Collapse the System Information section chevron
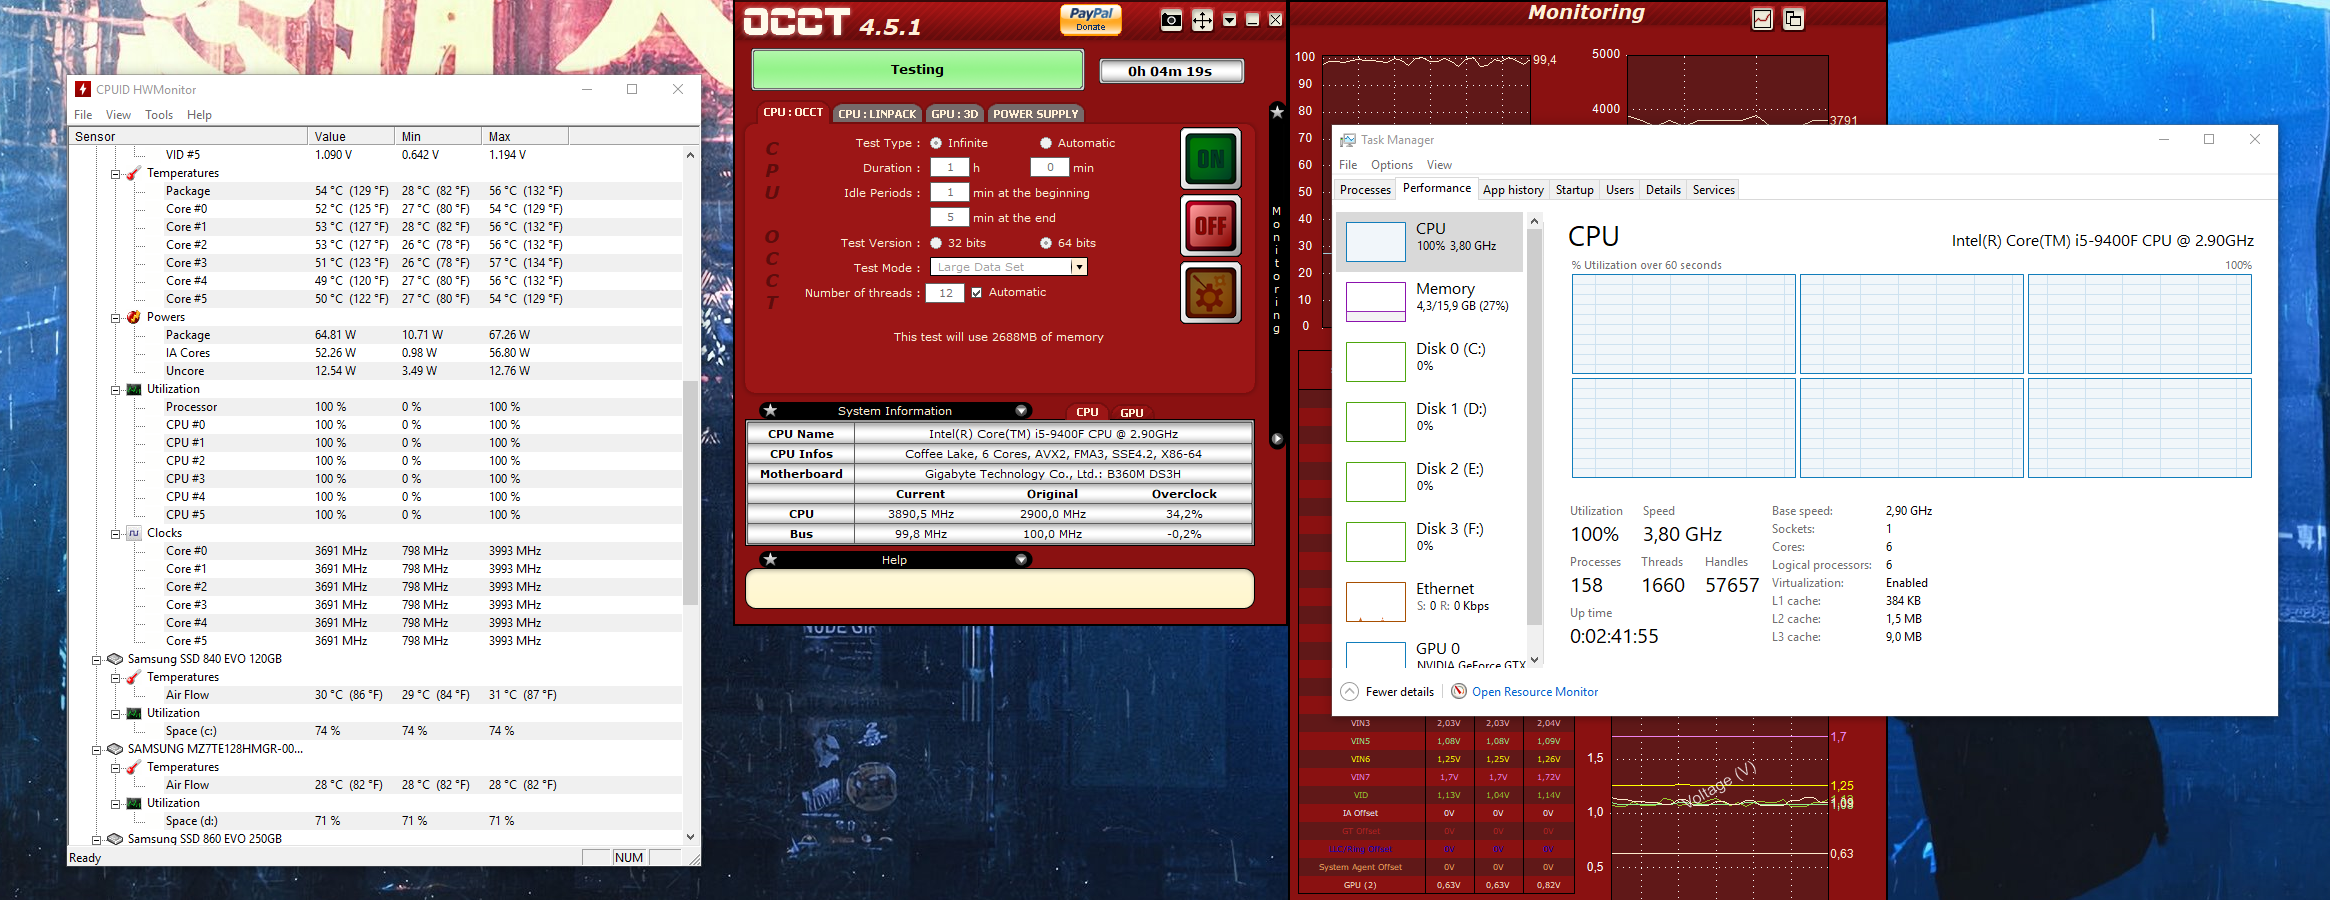 (x=1021, y=410)
